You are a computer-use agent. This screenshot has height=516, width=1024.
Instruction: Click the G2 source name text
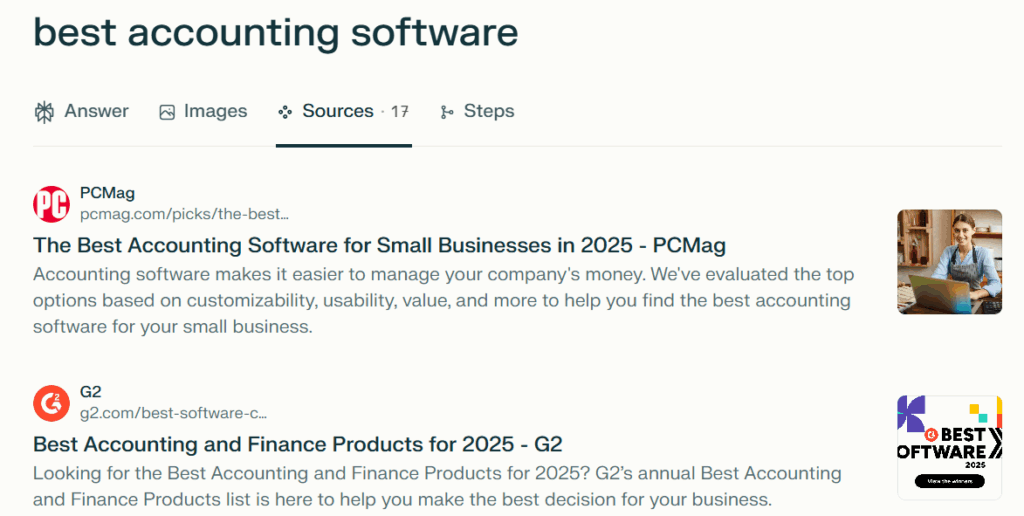pos(91,392)
